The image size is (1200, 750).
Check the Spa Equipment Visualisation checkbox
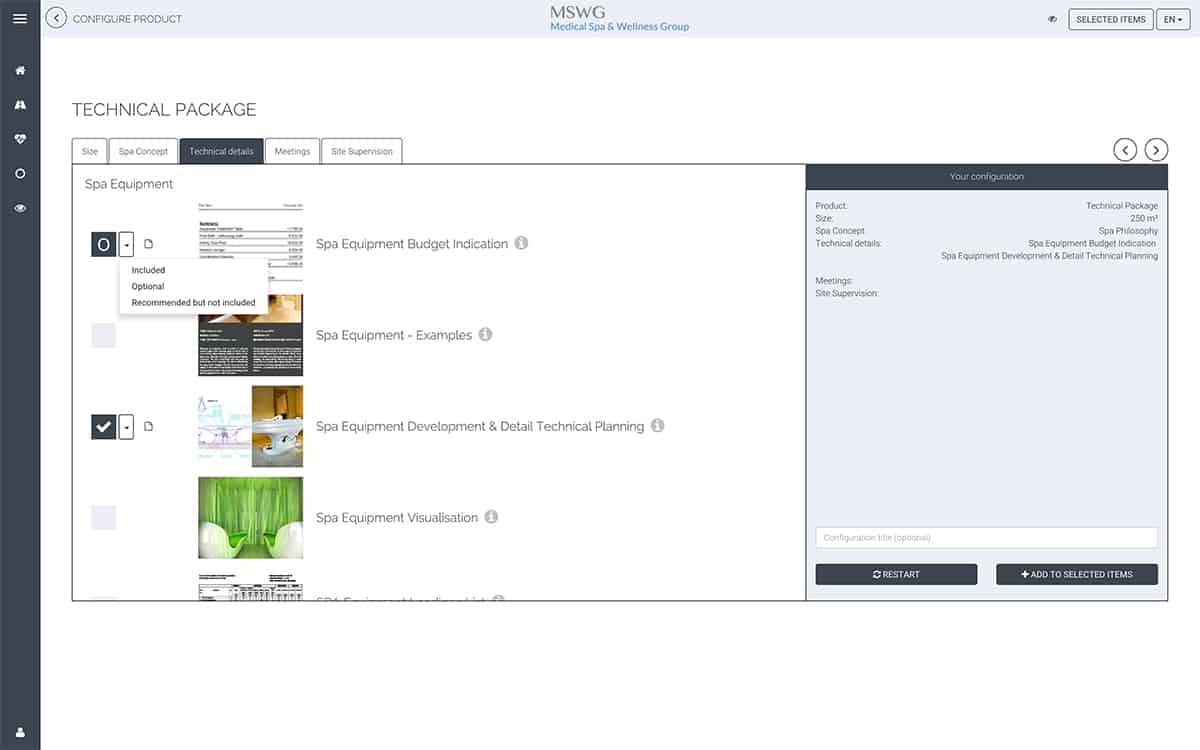104,517
